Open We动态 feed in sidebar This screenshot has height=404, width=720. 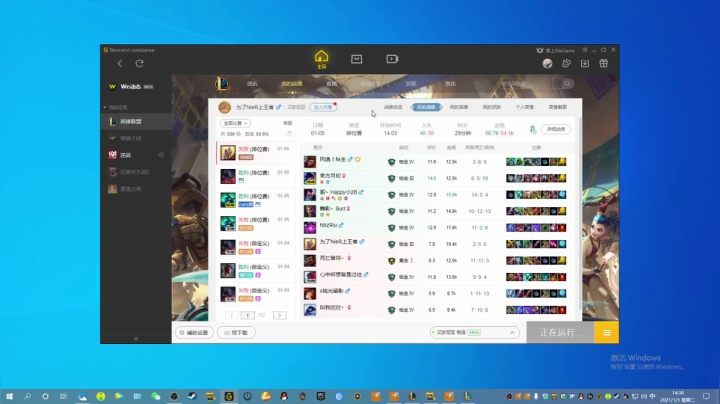click(x=136, y=86)
